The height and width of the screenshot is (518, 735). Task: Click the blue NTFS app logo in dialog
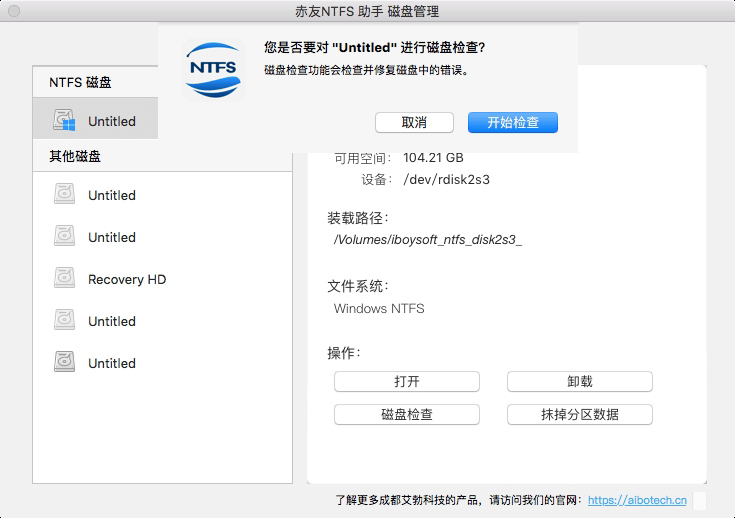coord(213,70)
